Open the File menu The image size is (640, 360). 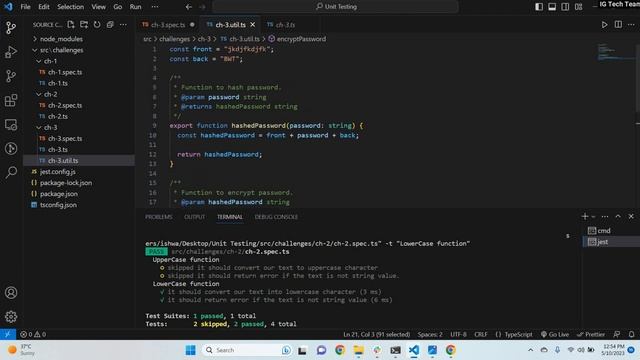tap(25, 7)
